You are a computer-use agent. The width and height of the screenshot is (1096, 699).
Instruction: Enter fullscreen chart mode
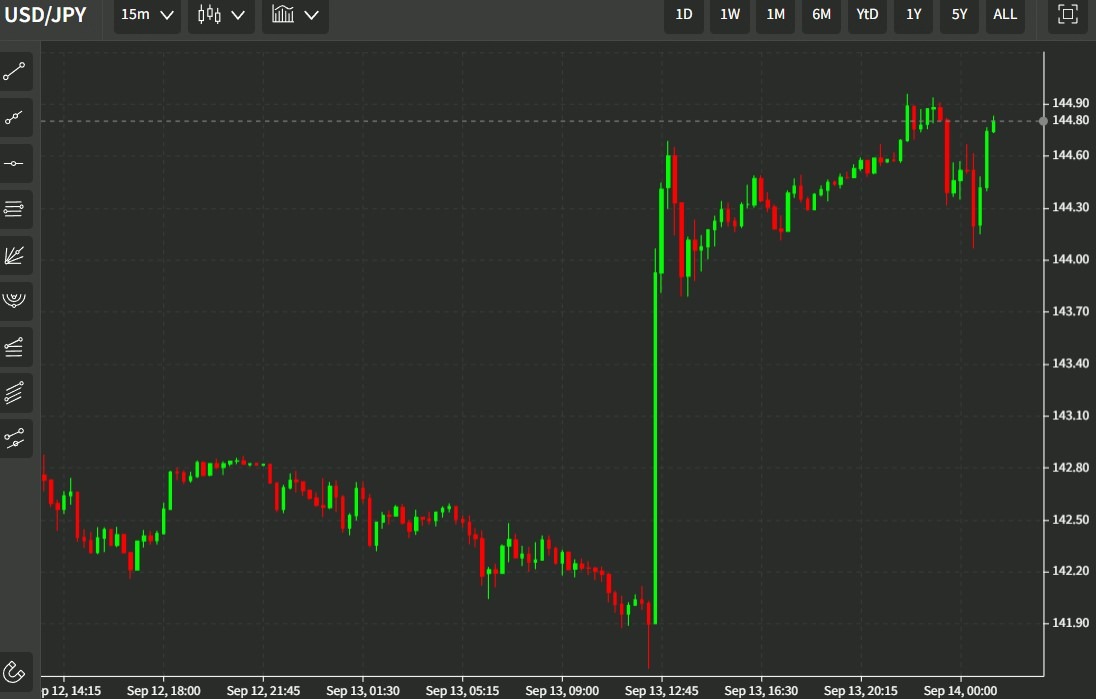tap(1067, 15)
